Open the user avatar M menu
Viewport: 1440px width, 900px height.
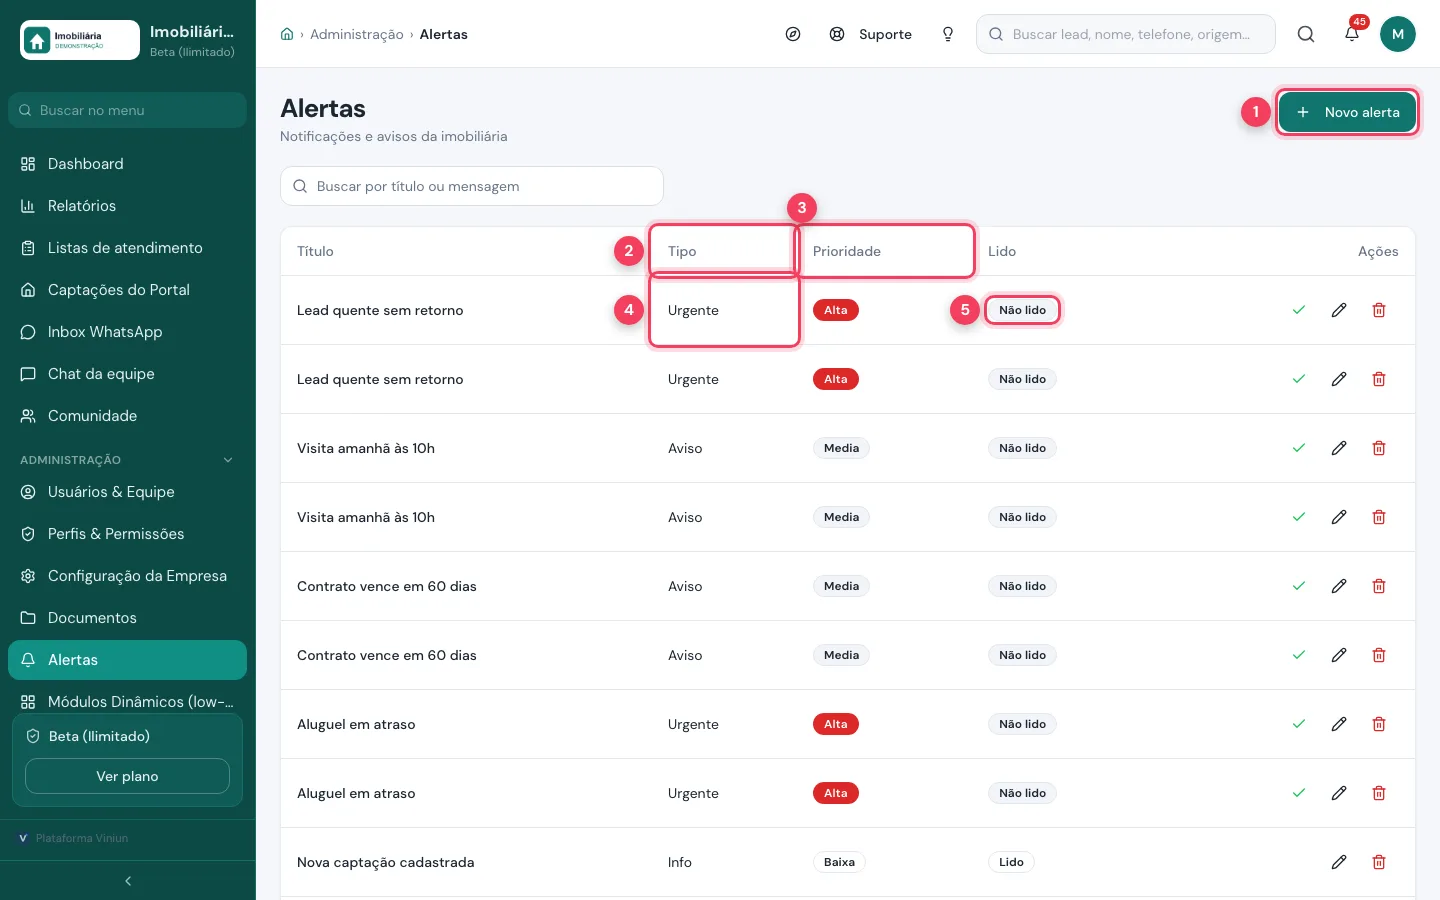(1398, 34)
